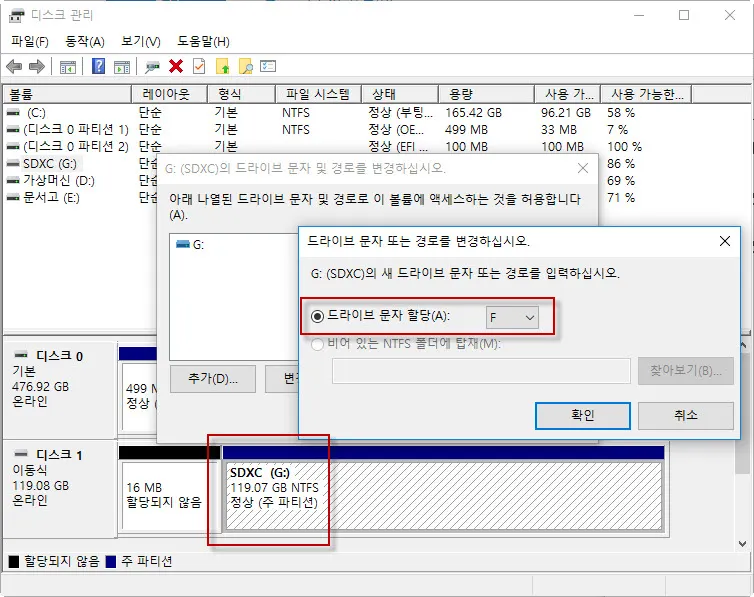This screenshot has height=597, width=754.
Task: Click the connect disk toolbar icon
Action: pos(152,67)
